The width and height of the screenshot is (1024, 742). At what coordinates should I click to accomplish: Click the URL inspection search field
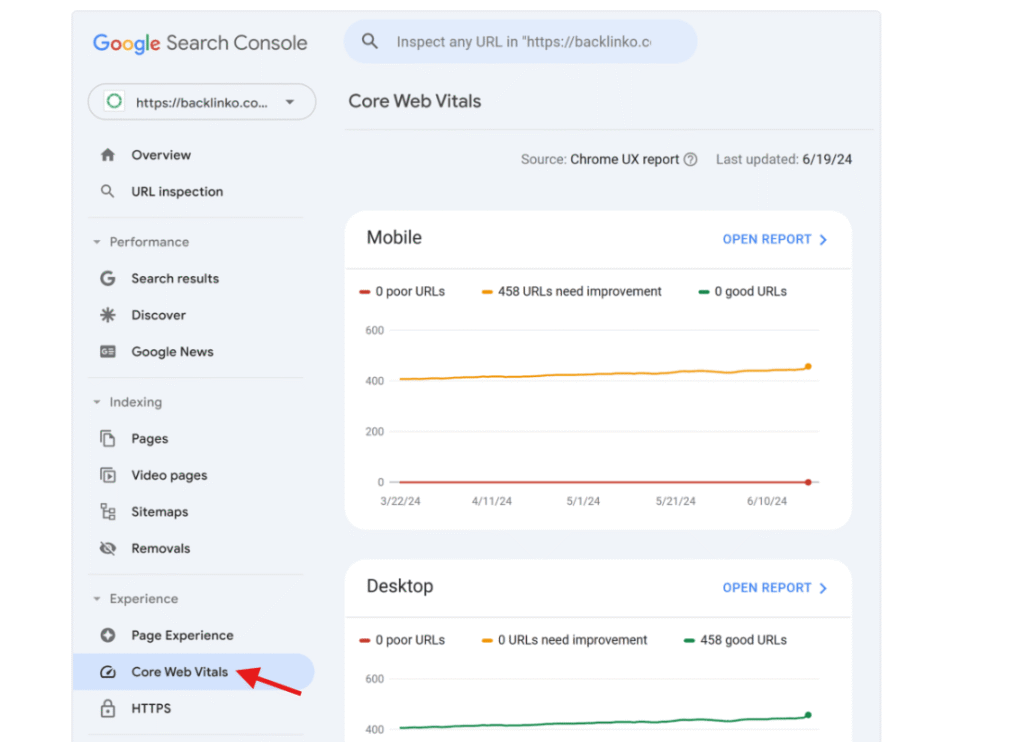point(520,41)
